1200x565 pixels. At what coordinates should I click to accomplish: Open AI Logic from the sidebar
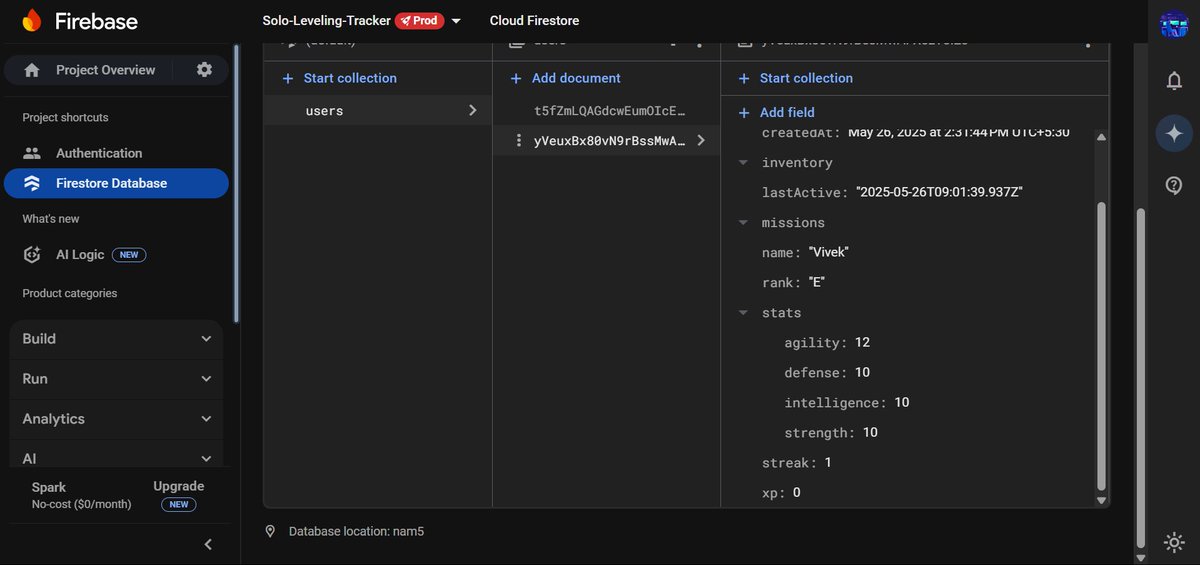click(80, 255)
